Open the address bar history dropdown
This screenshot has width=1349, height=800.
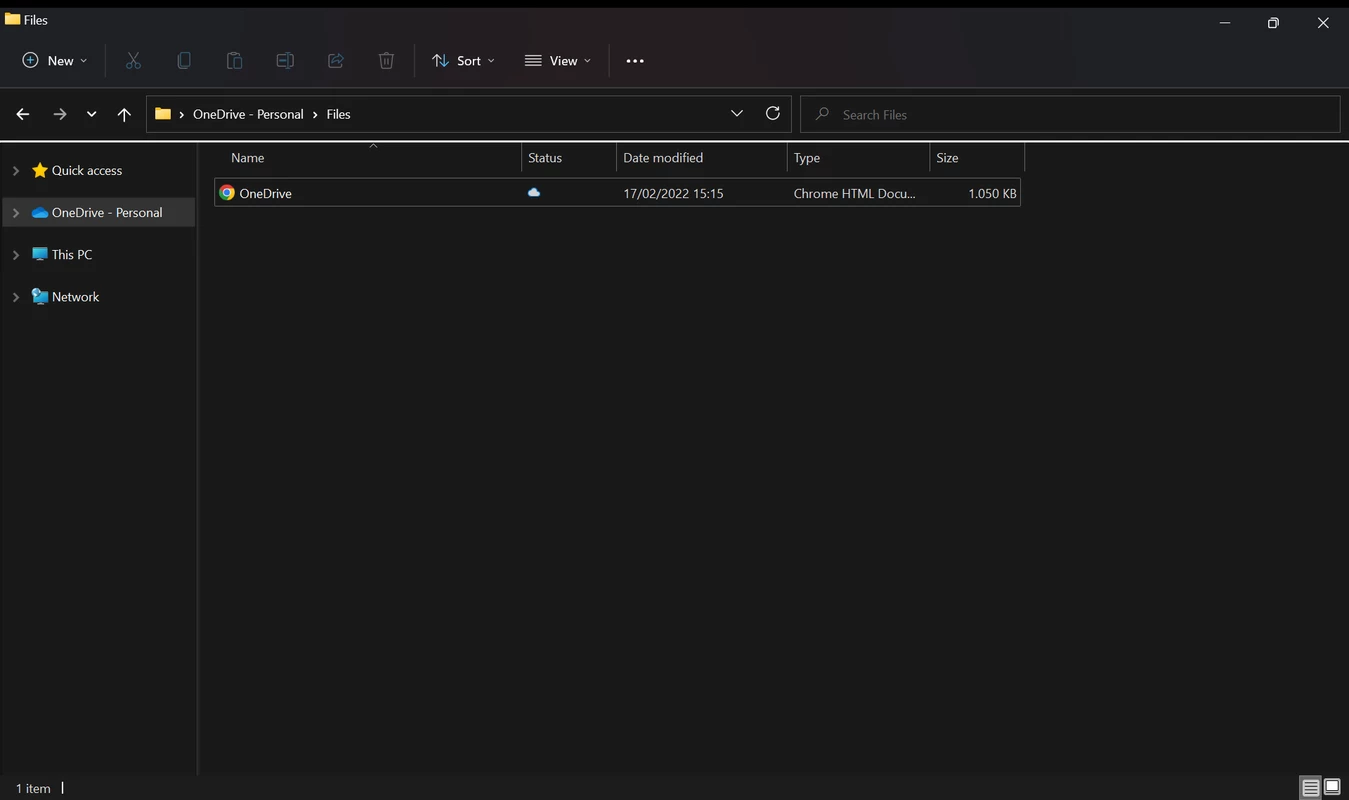tap(737, 114)
